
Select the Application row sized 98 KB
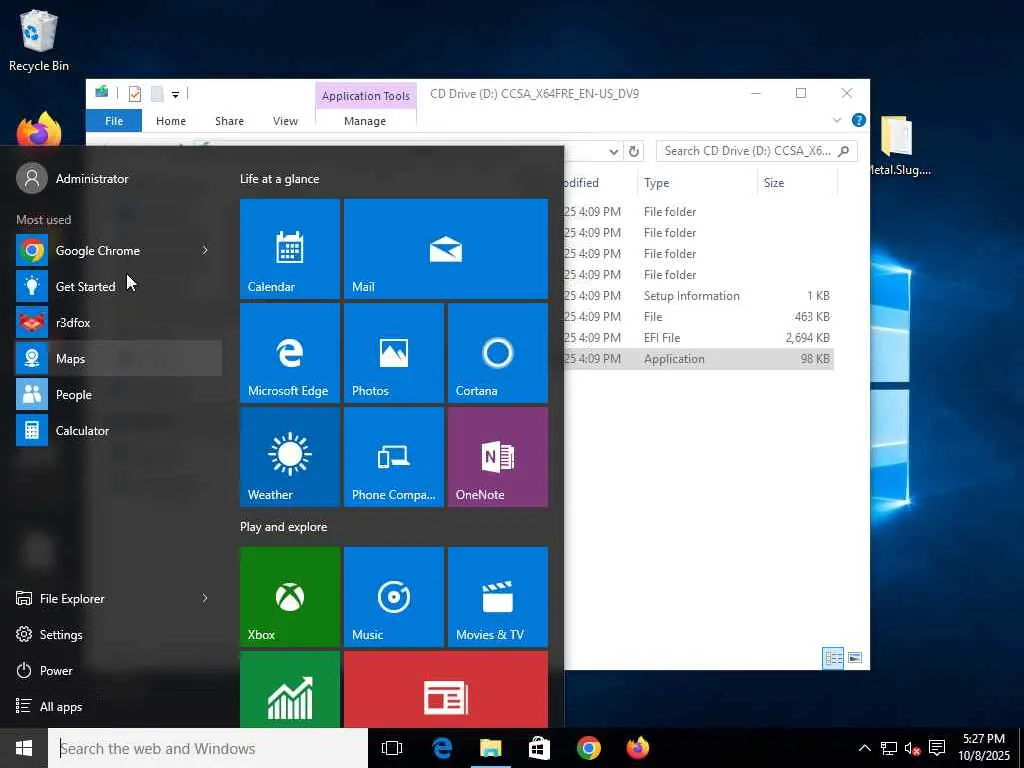pos(697,359)
